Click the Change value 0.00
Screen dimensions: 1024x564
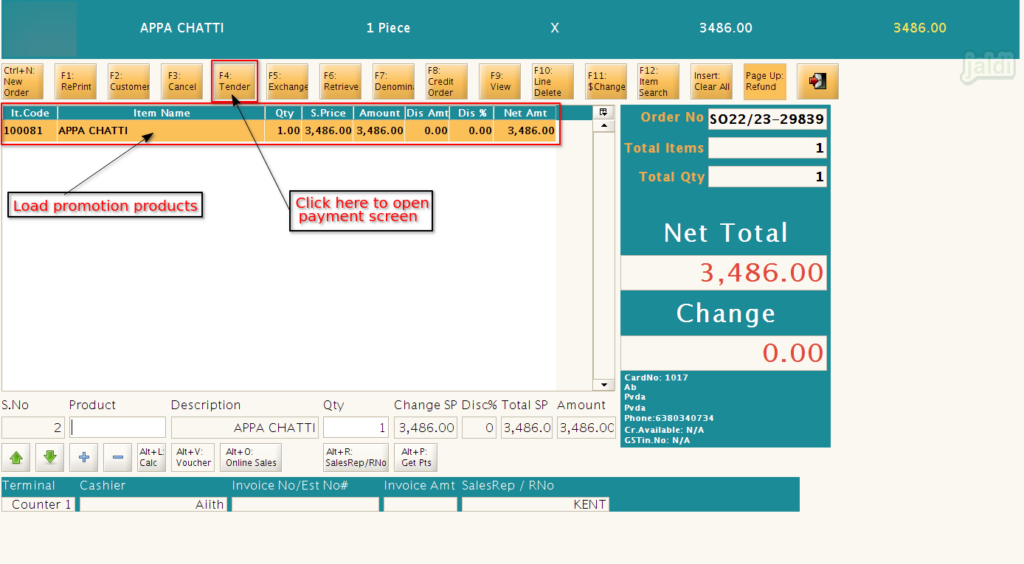pyautogui.click(x=724, y=352)
